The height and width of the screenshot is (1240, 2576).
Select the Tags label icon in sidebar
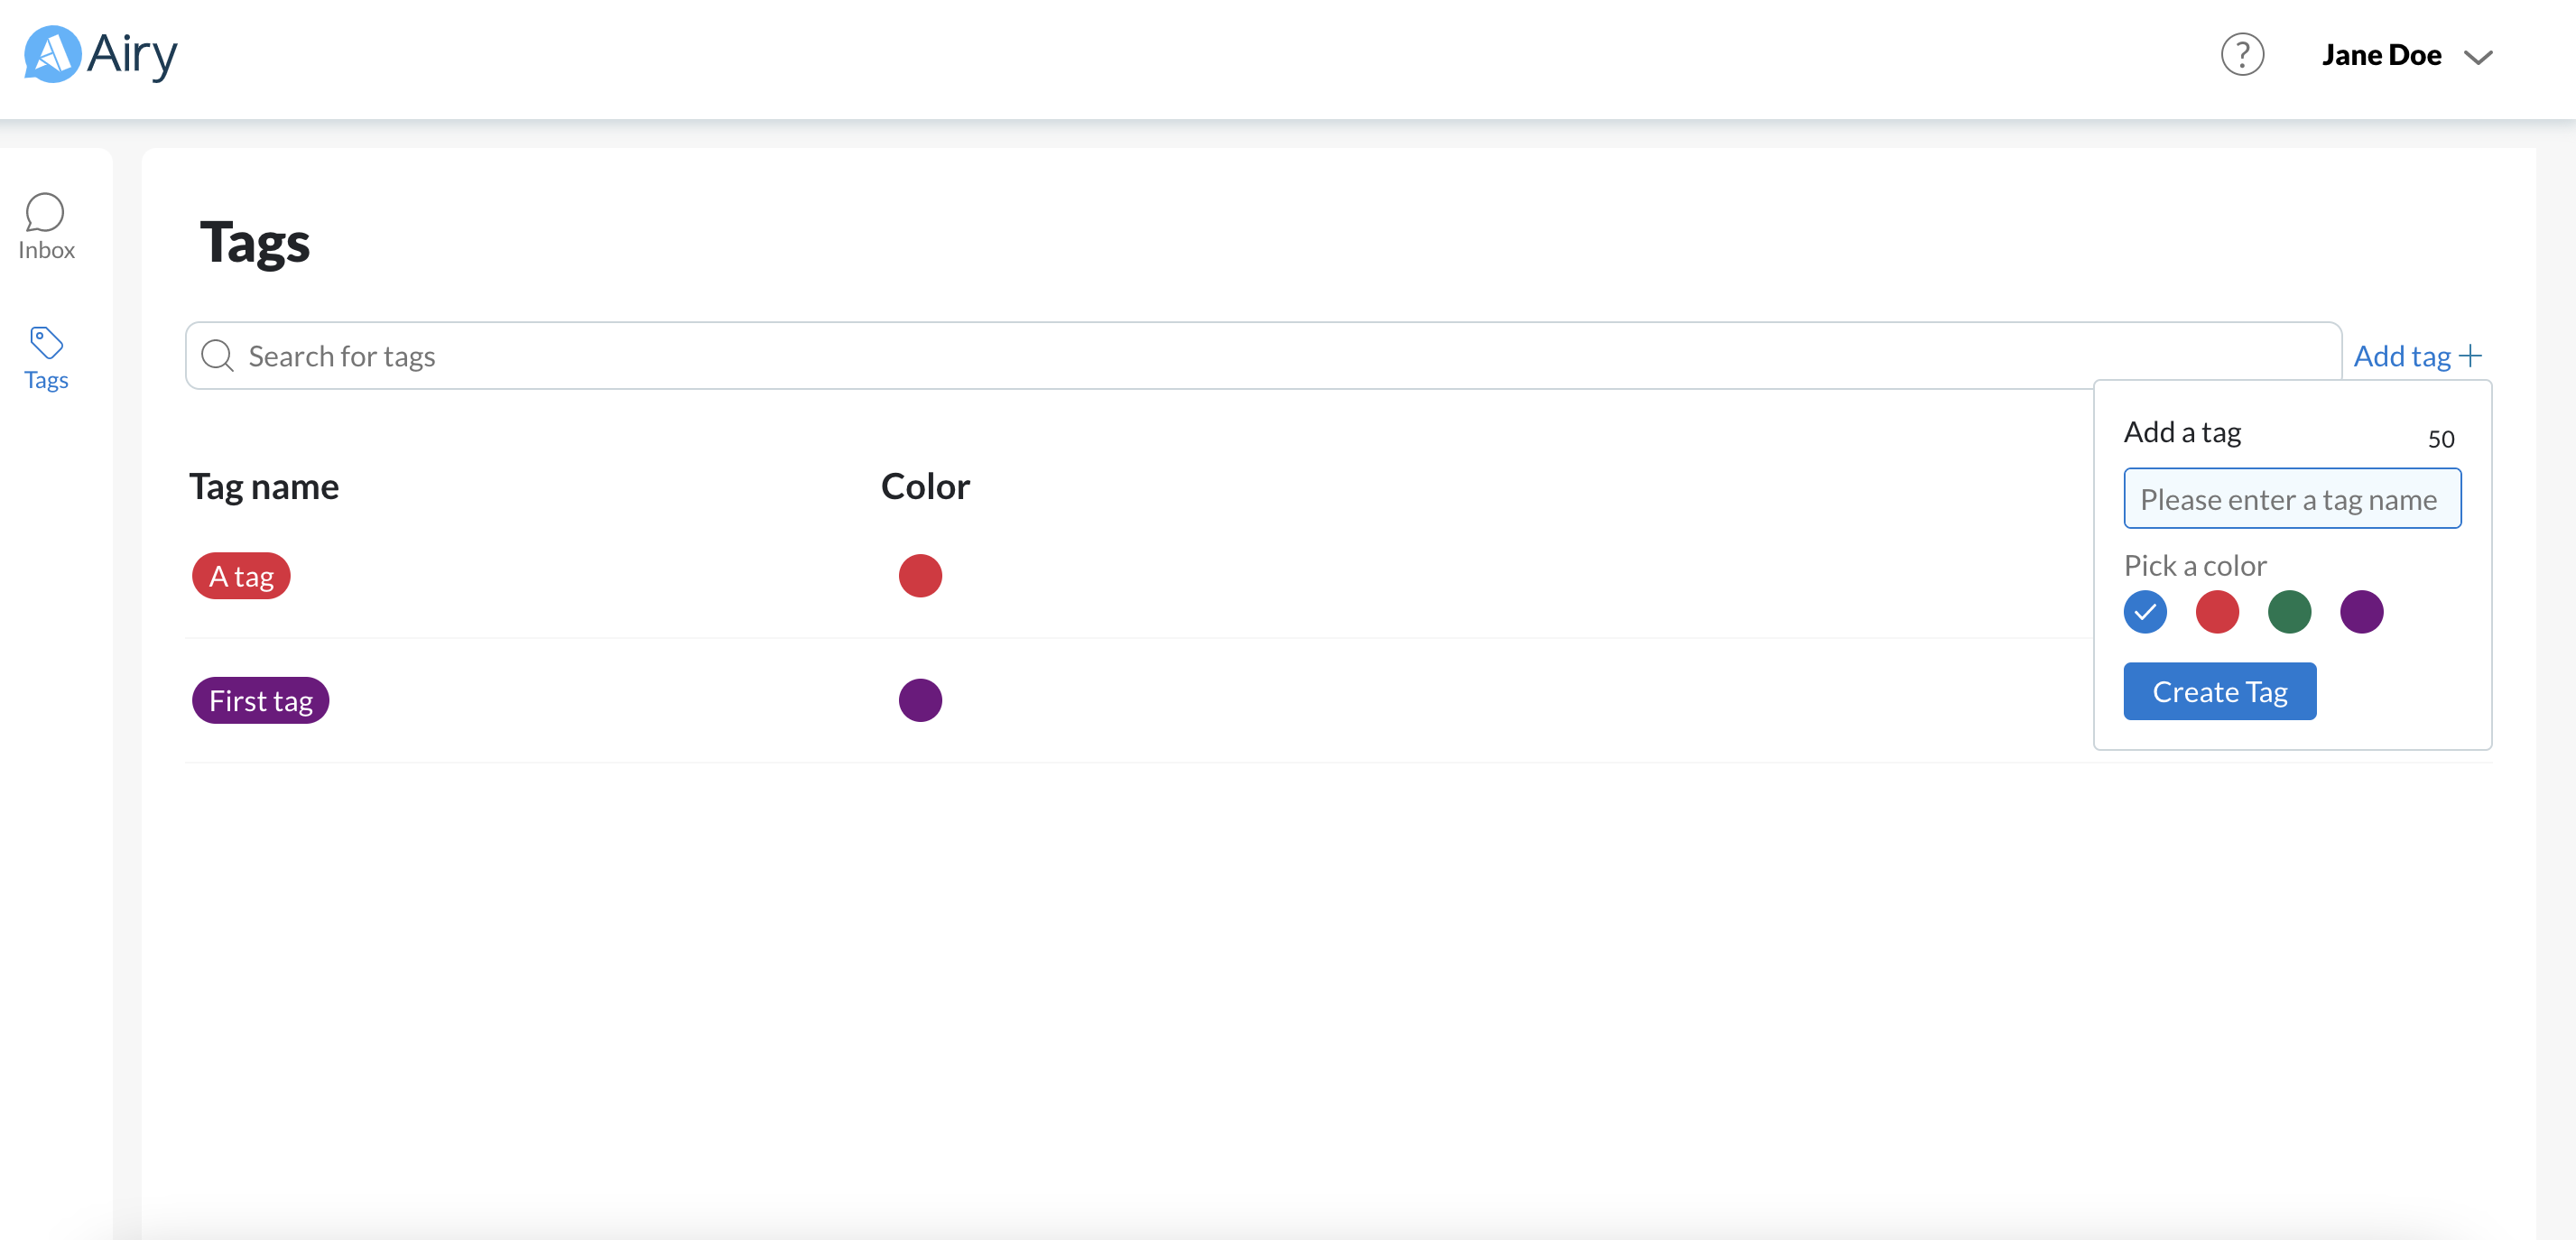coord(46,343)
